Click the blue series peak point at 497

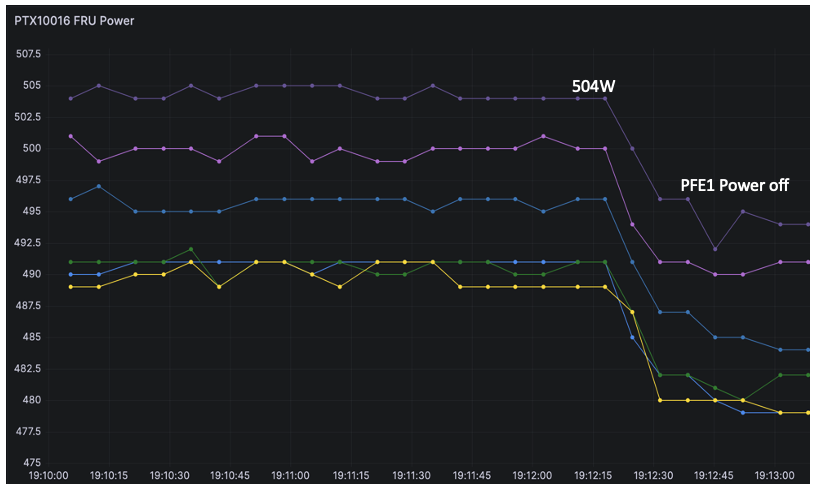pyautogui.click(x=99, y=186)
